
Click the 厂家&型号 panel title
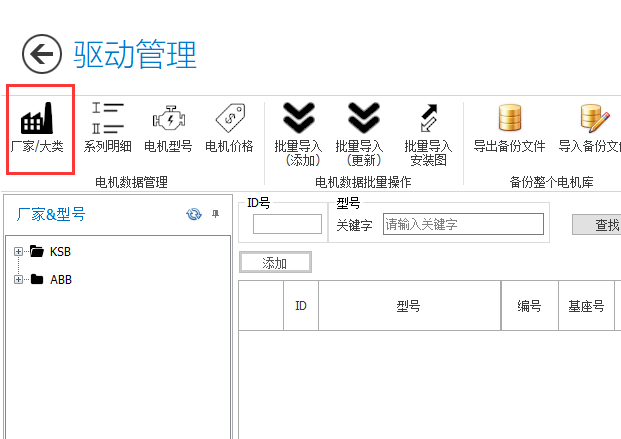pyautogui.click(x=51, y=214)
